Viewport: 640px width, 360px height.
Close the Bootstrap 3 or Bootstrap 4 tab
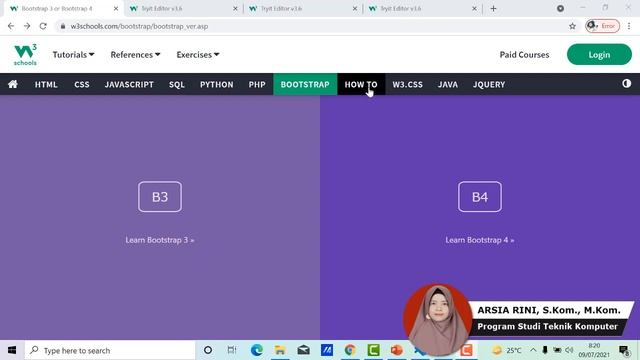[116, 9]
